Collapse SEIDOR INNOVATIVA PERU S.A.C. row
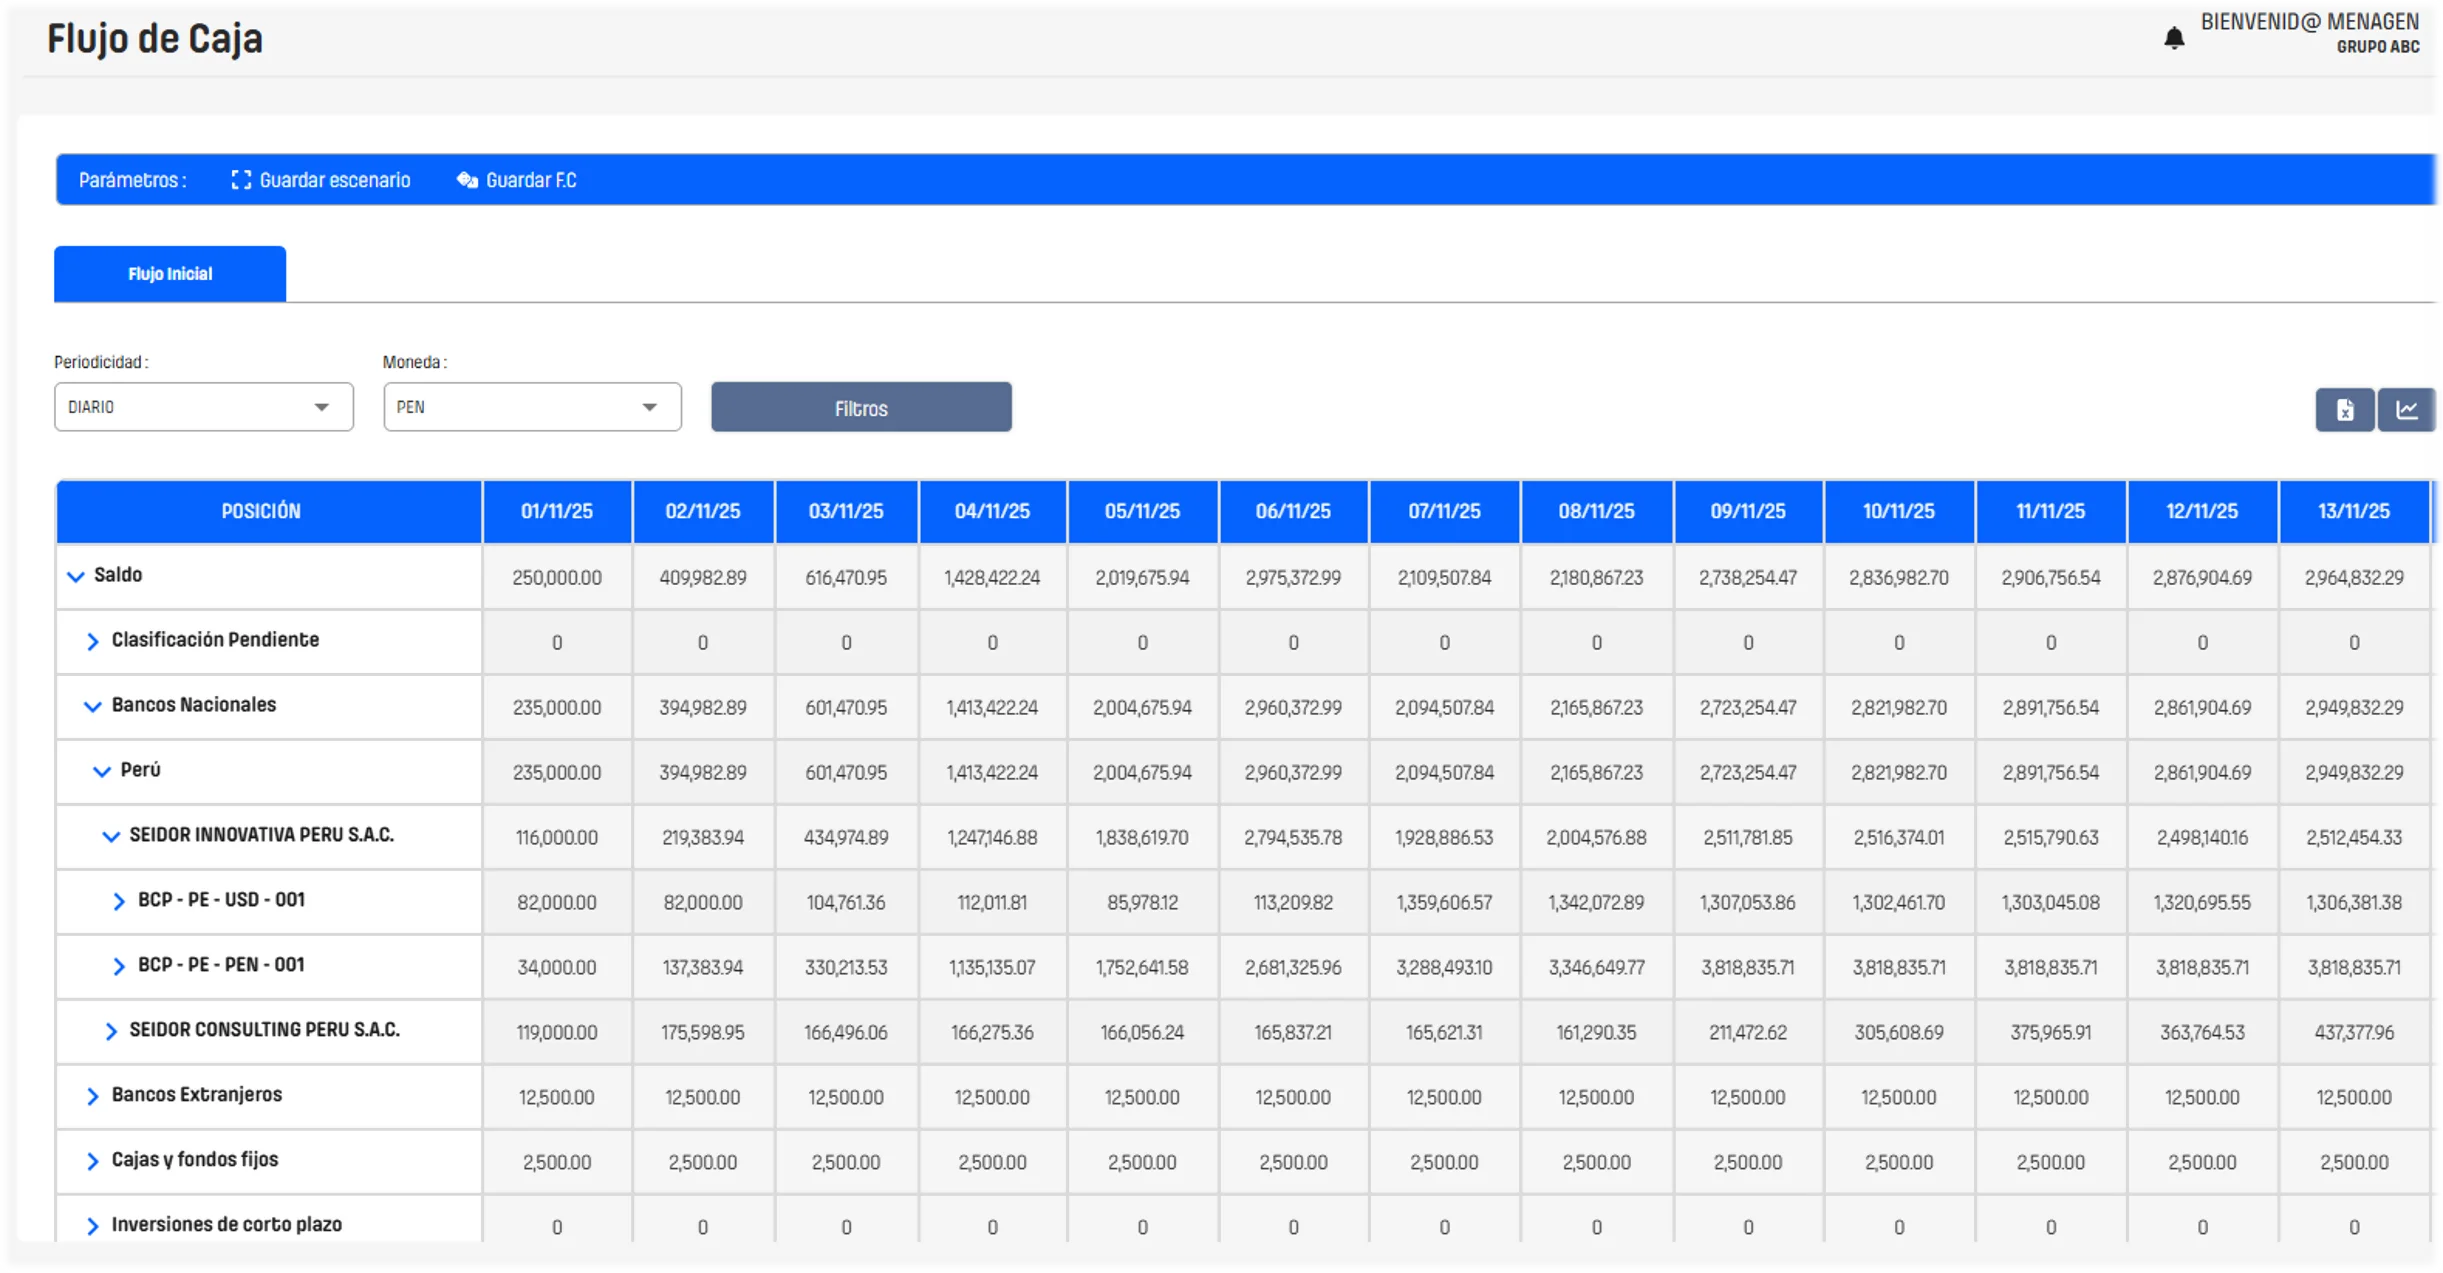2443x1273 pixels. [x=110, y=836]
